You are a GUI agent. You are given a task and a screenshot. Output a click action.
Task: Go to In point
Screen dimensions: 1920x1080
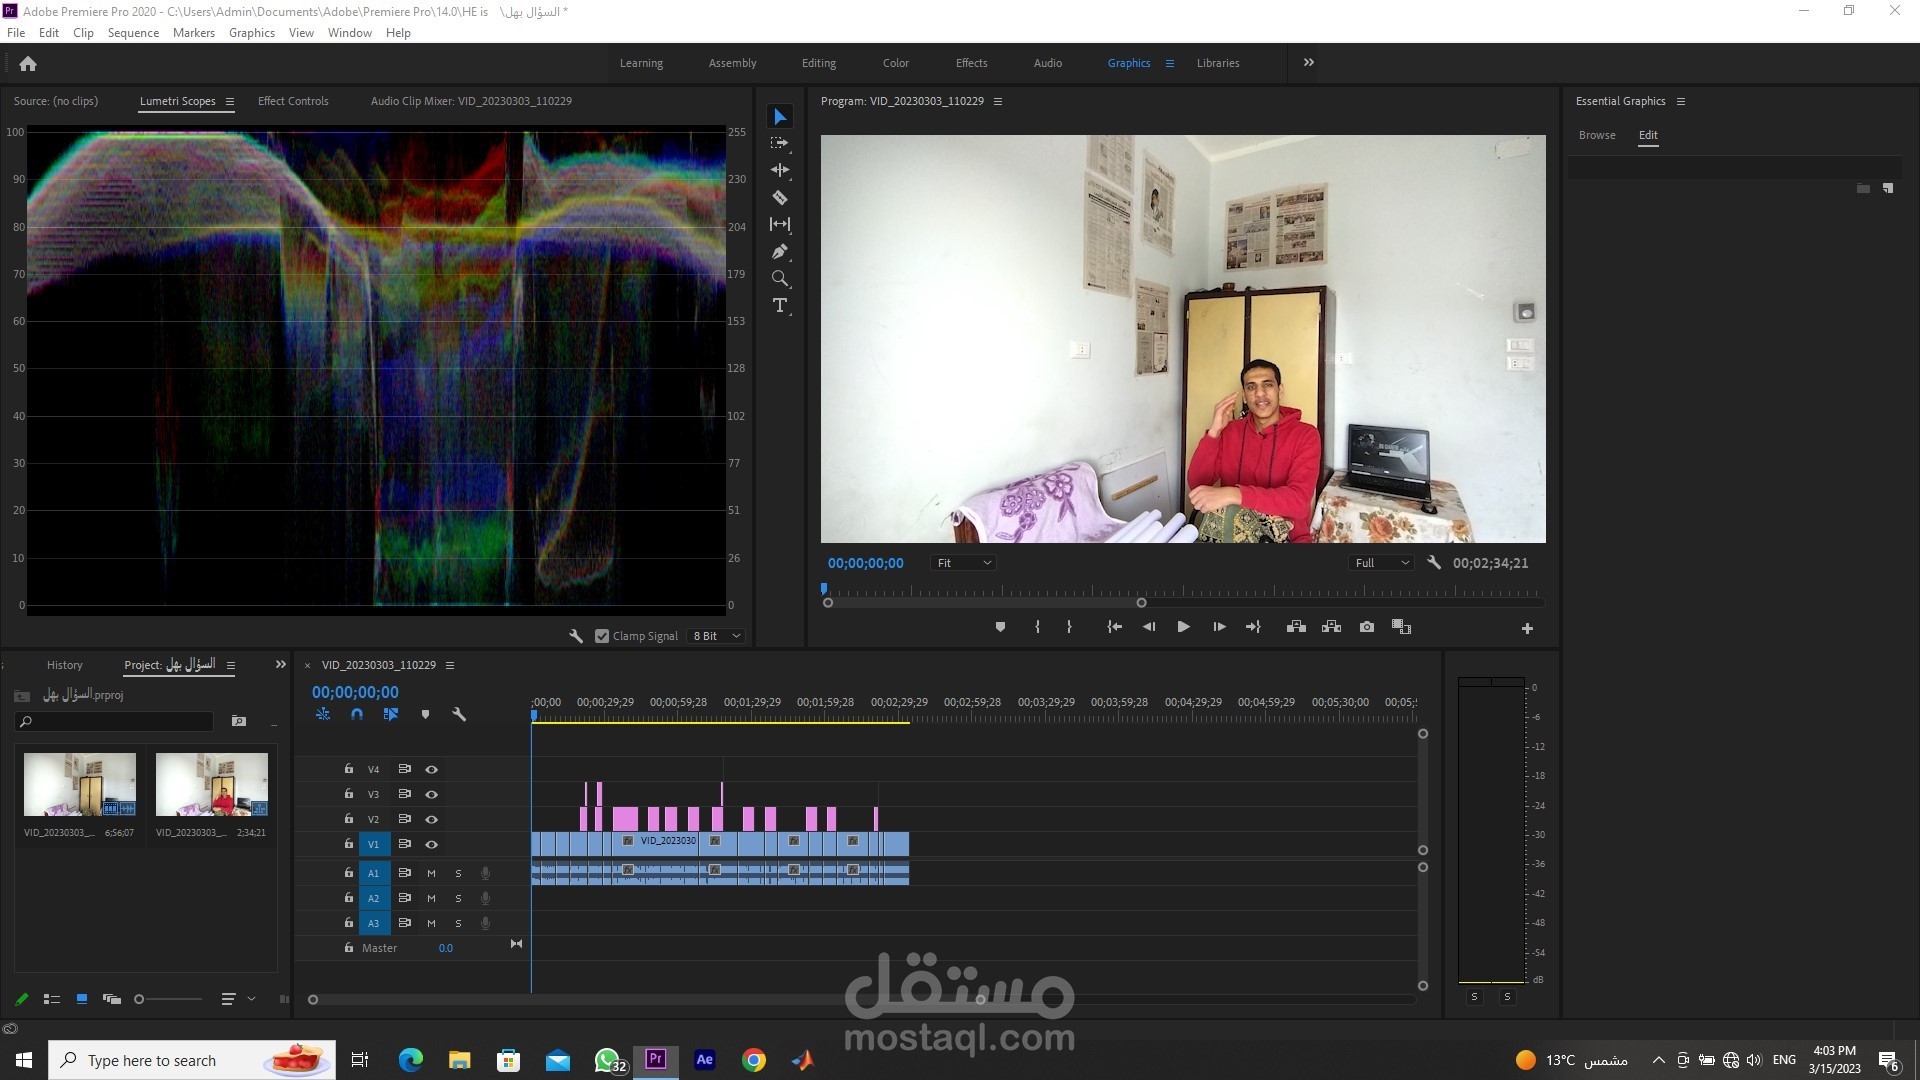1114,627
